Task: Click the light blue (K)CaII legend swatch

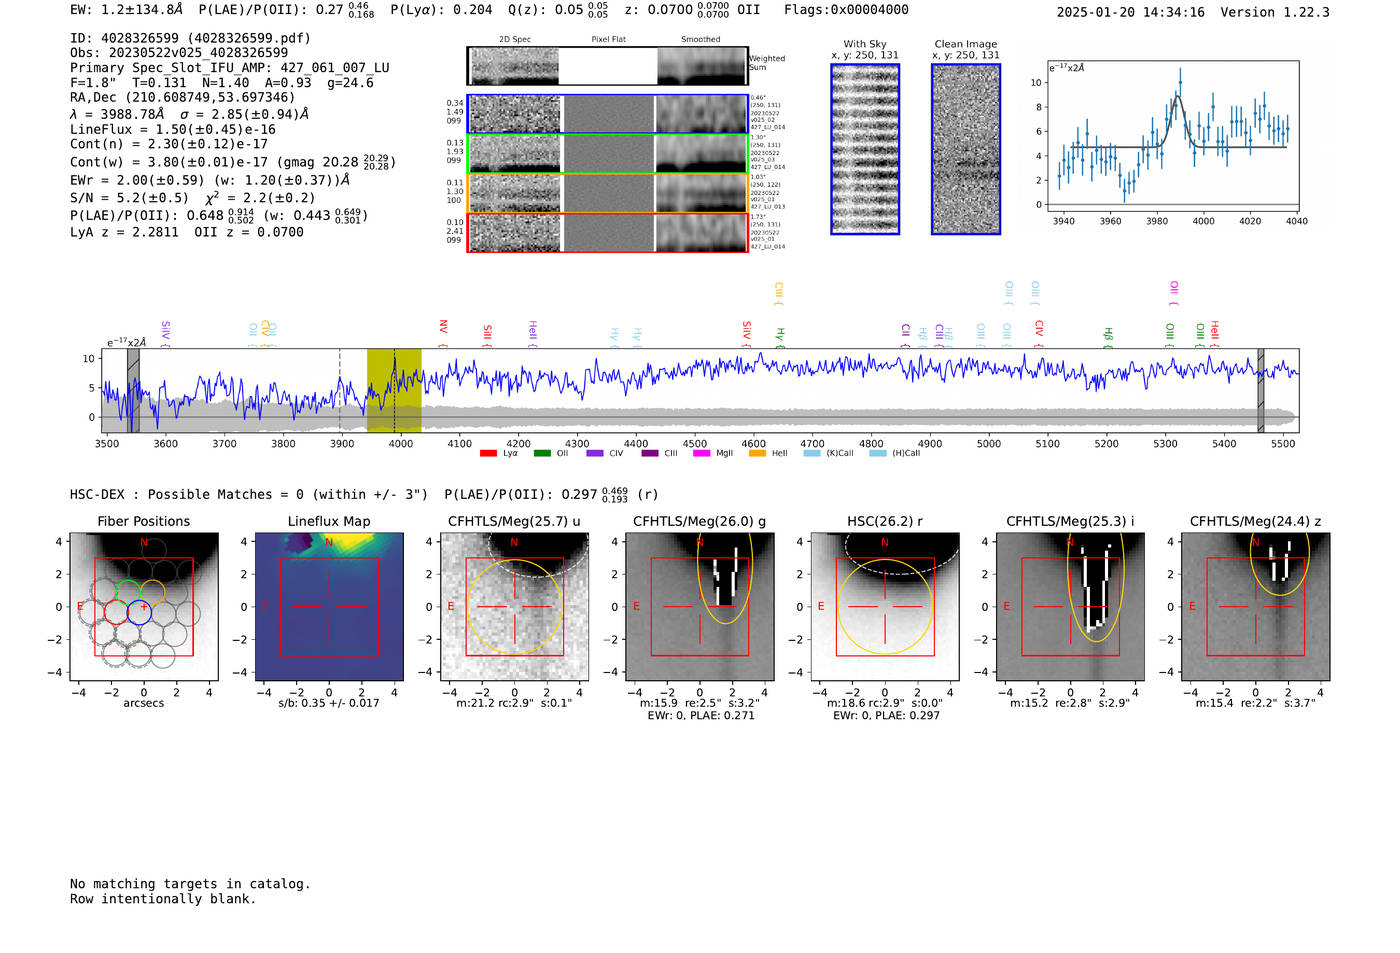Action: 812,454
